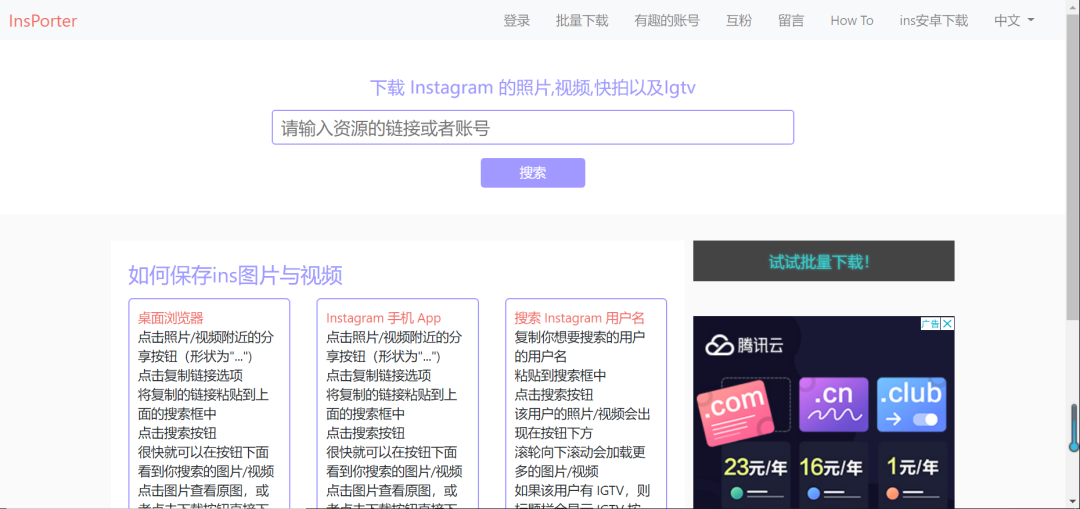Open the How To page
The width and height of the screenshot is (1080, 509).
tap(852, 21)
